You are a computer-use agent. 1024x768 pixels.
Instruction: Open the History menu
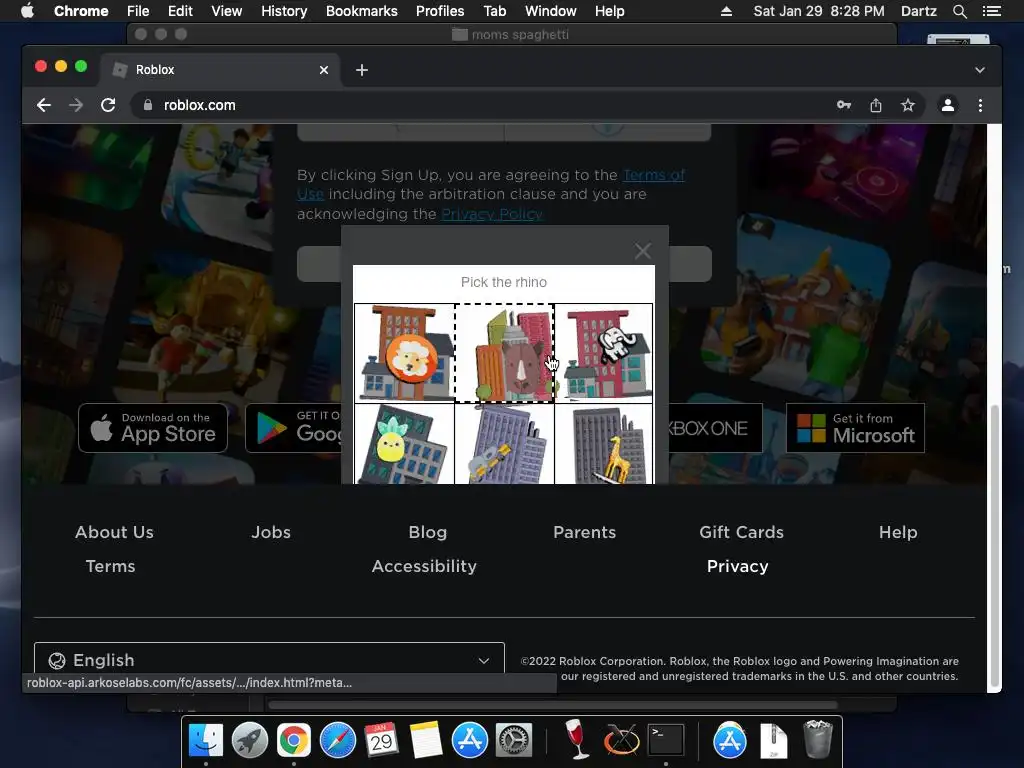[284, 11]
